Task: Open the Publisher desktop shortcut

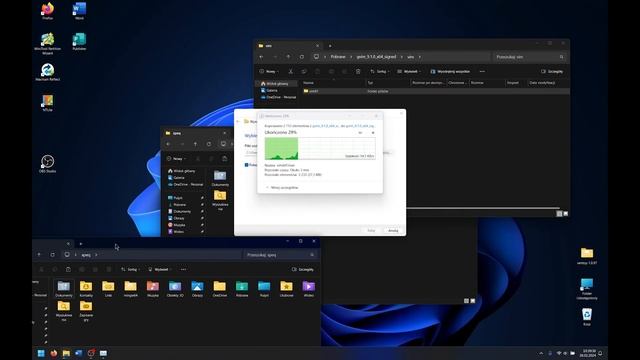Action: [79, 41]
